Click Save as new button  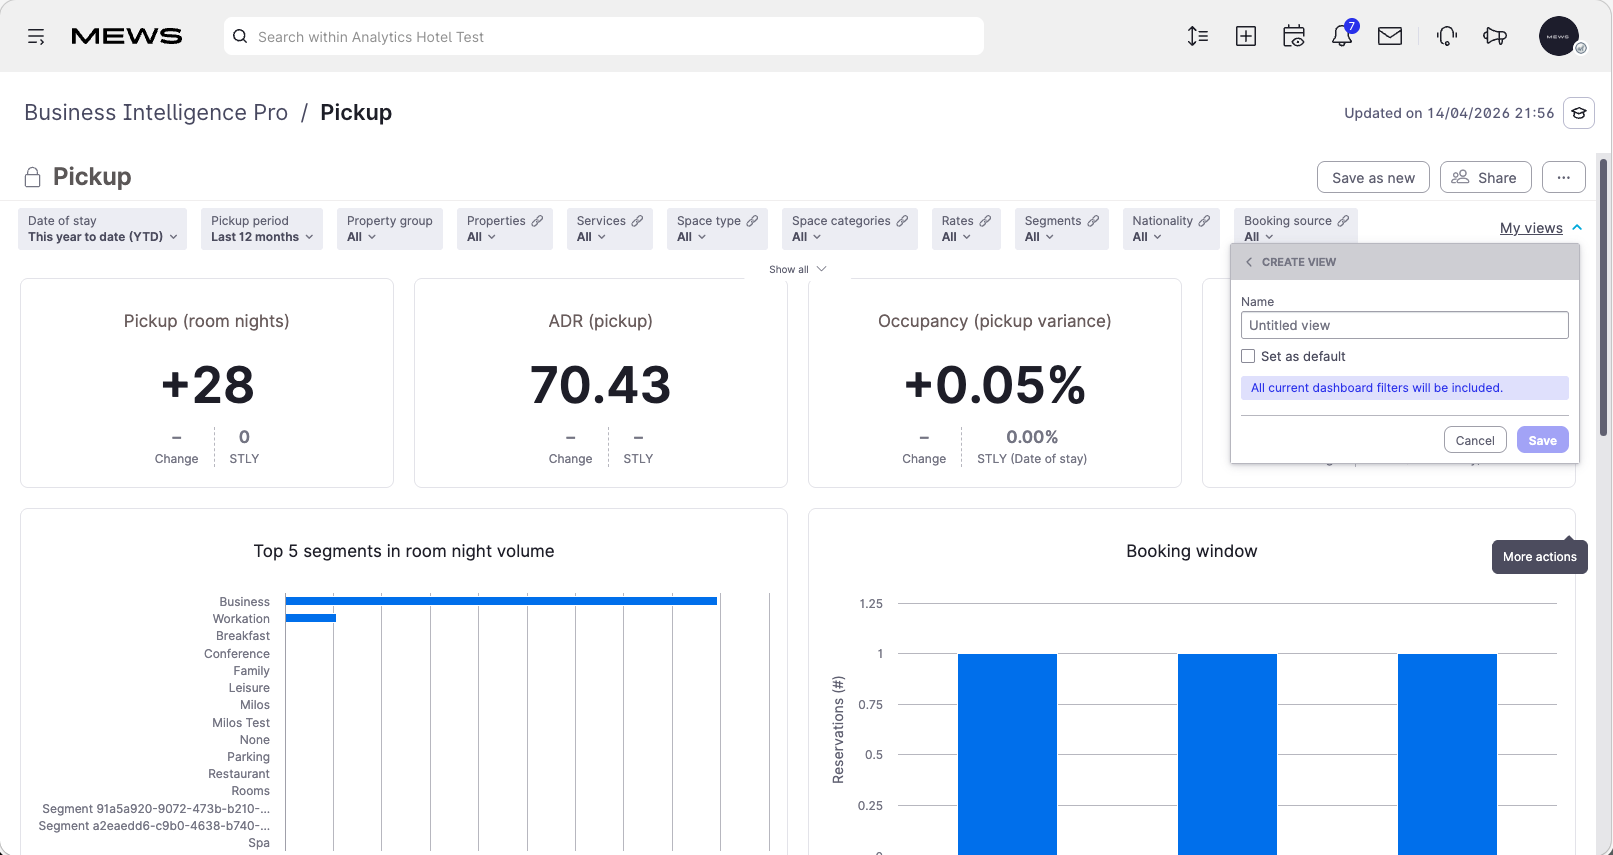pyautogui.click(x=1373, y=177)
